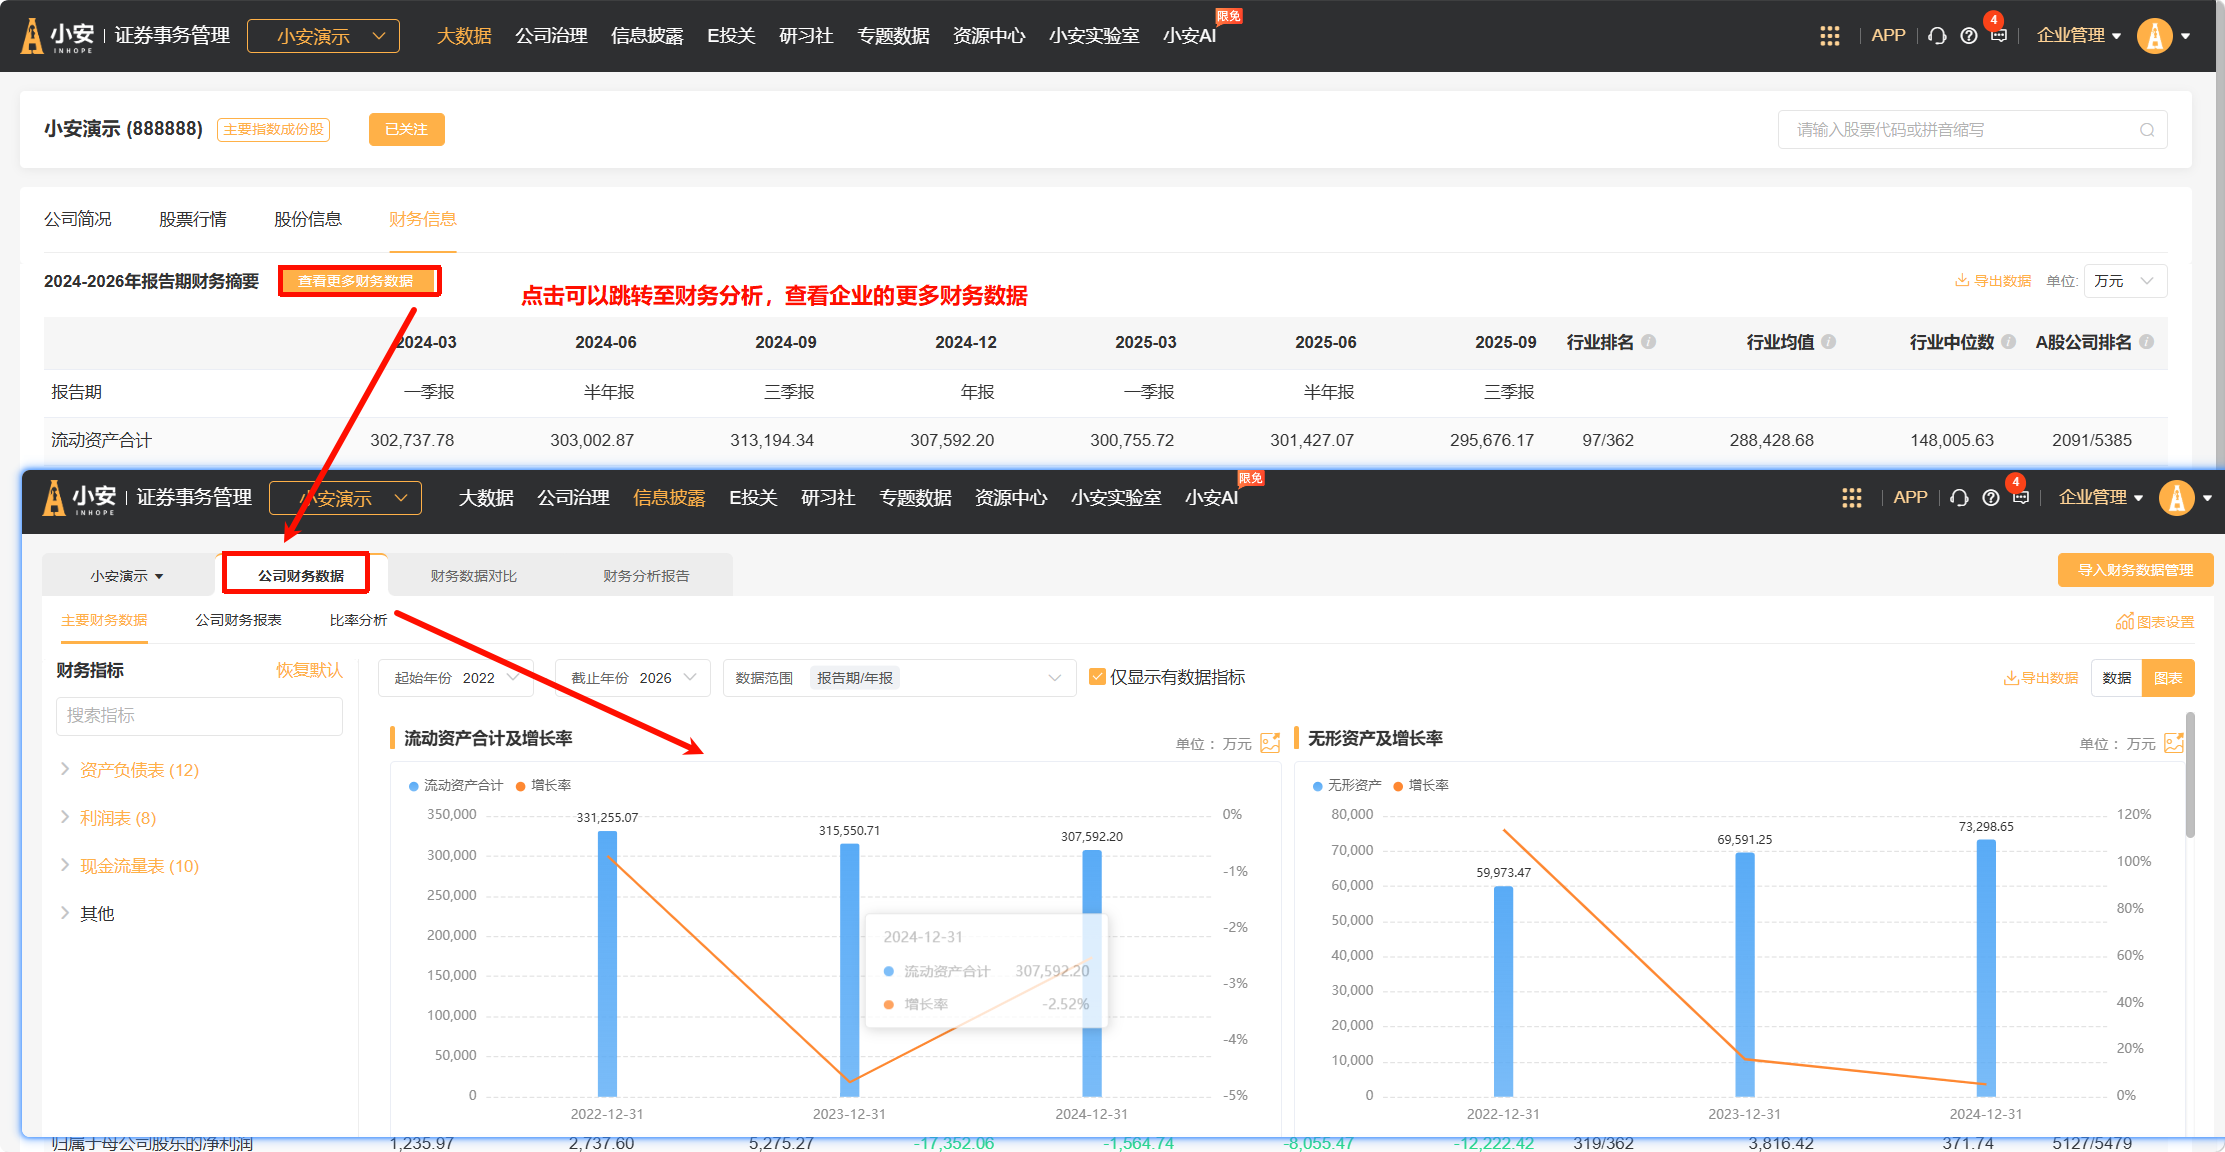Click chart icon beside 流动资产合计及增长率 unit
2225x1152 pixels.
pos(1270,743)
